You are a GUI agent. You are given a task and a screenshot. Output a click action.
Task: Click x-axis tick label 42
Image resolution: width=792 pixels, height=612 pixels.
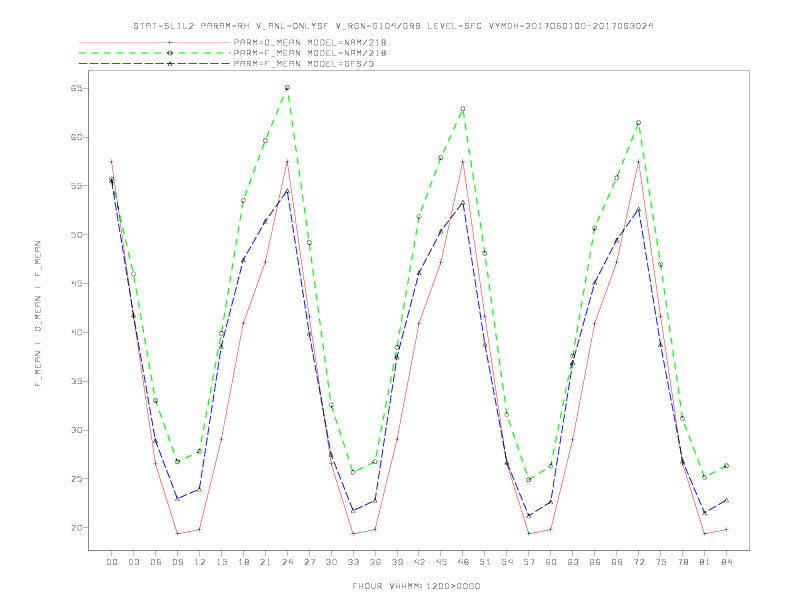[x=419, y=562]
